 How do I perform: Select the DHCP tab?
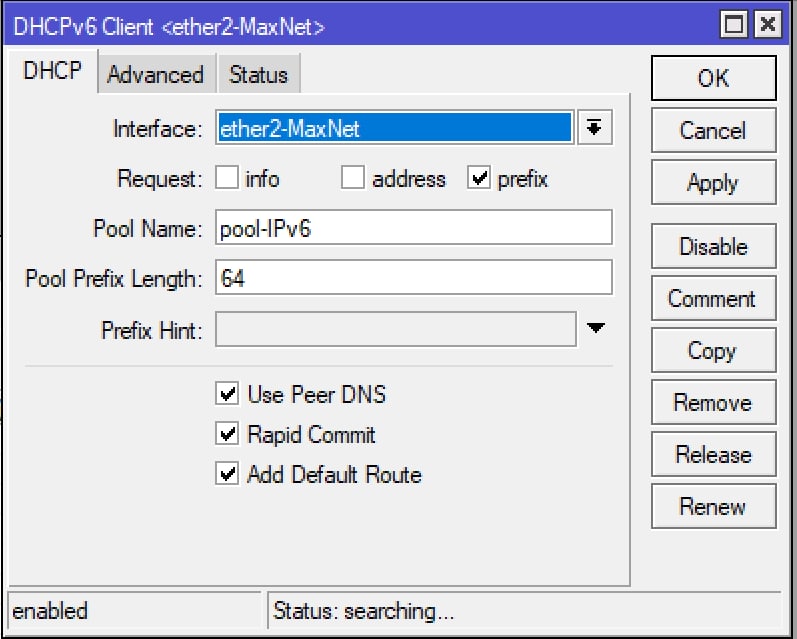[x=52, y=71]
